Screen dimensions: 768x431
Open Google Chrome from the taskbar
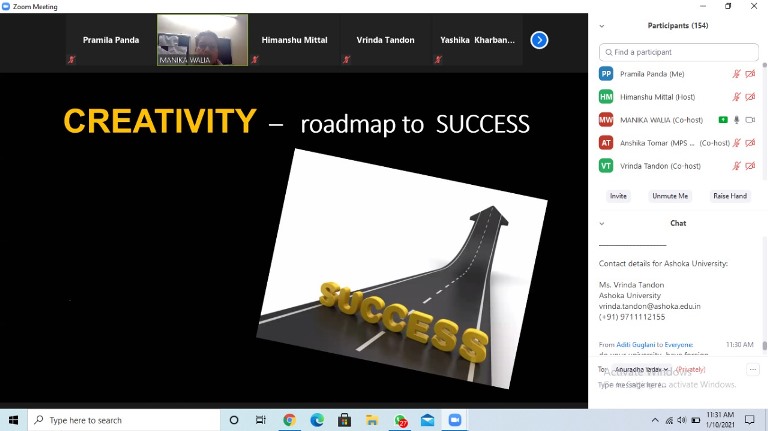(x=289, y=421)
